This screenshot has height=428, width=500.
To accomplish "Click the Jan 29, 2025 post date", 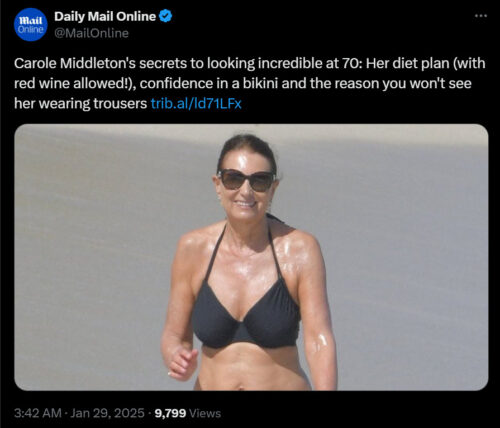I will pos(108,413).
